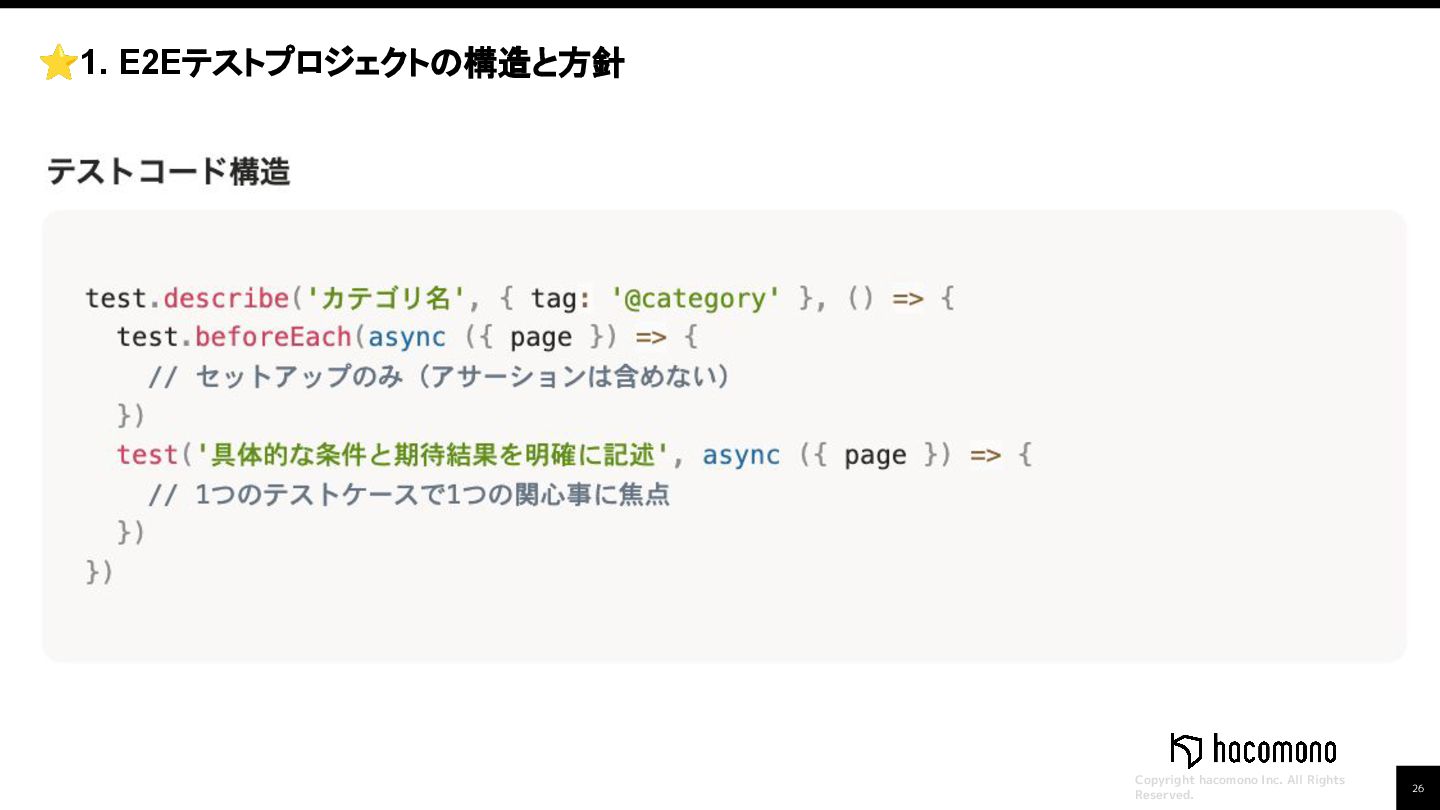
Task: Click the star icon beside the slide title
Action: point(58,64)
